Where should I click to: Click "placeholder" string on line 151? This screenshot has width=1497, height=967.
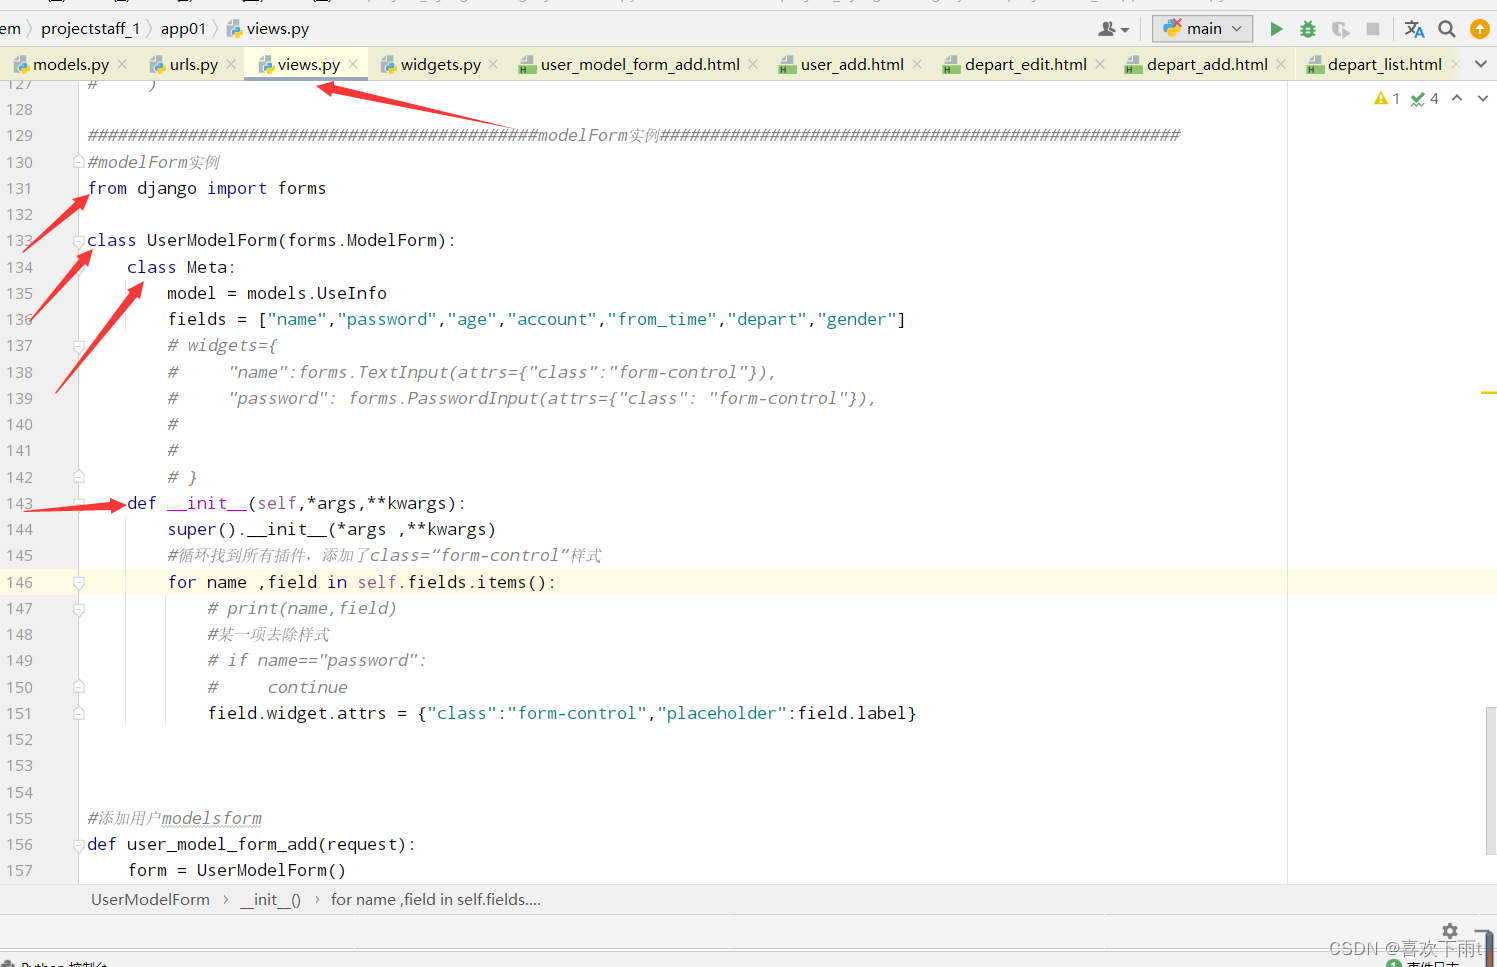click(722, 713)
